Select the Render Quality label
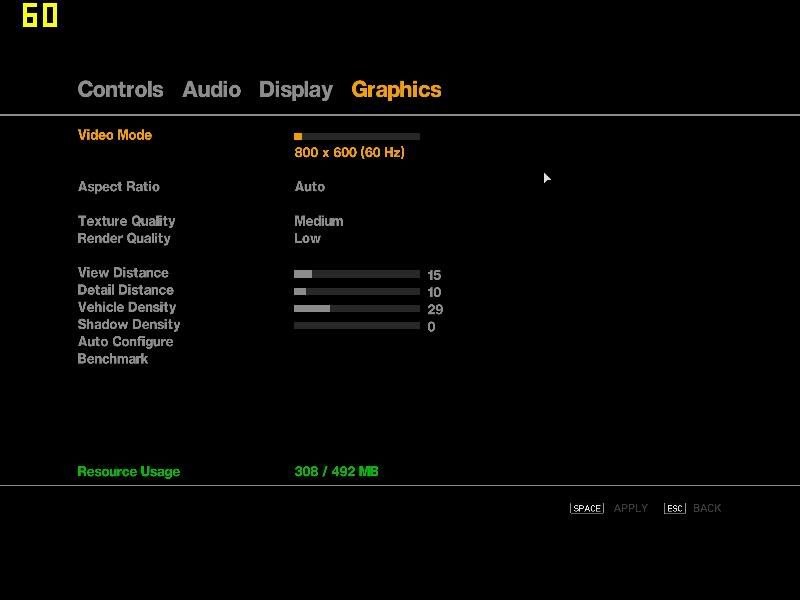 [124, 238]
